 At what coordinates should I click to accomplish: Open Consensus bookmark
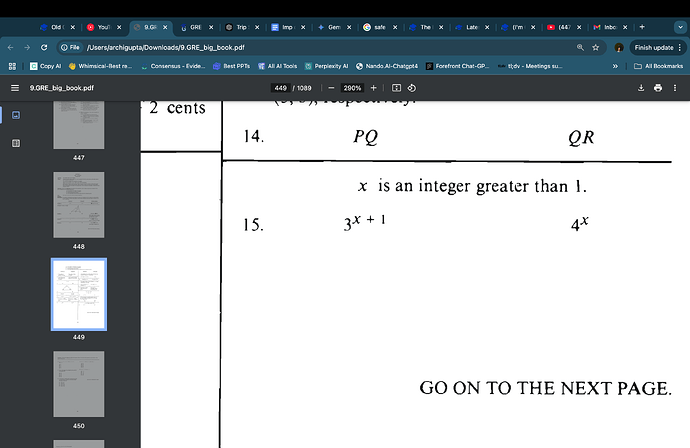pos(173,66)
